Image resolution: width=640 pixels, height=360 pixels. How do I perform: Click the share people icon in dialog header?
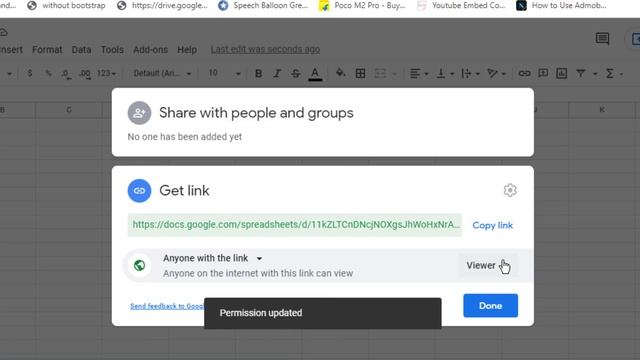tap(139, 113)
